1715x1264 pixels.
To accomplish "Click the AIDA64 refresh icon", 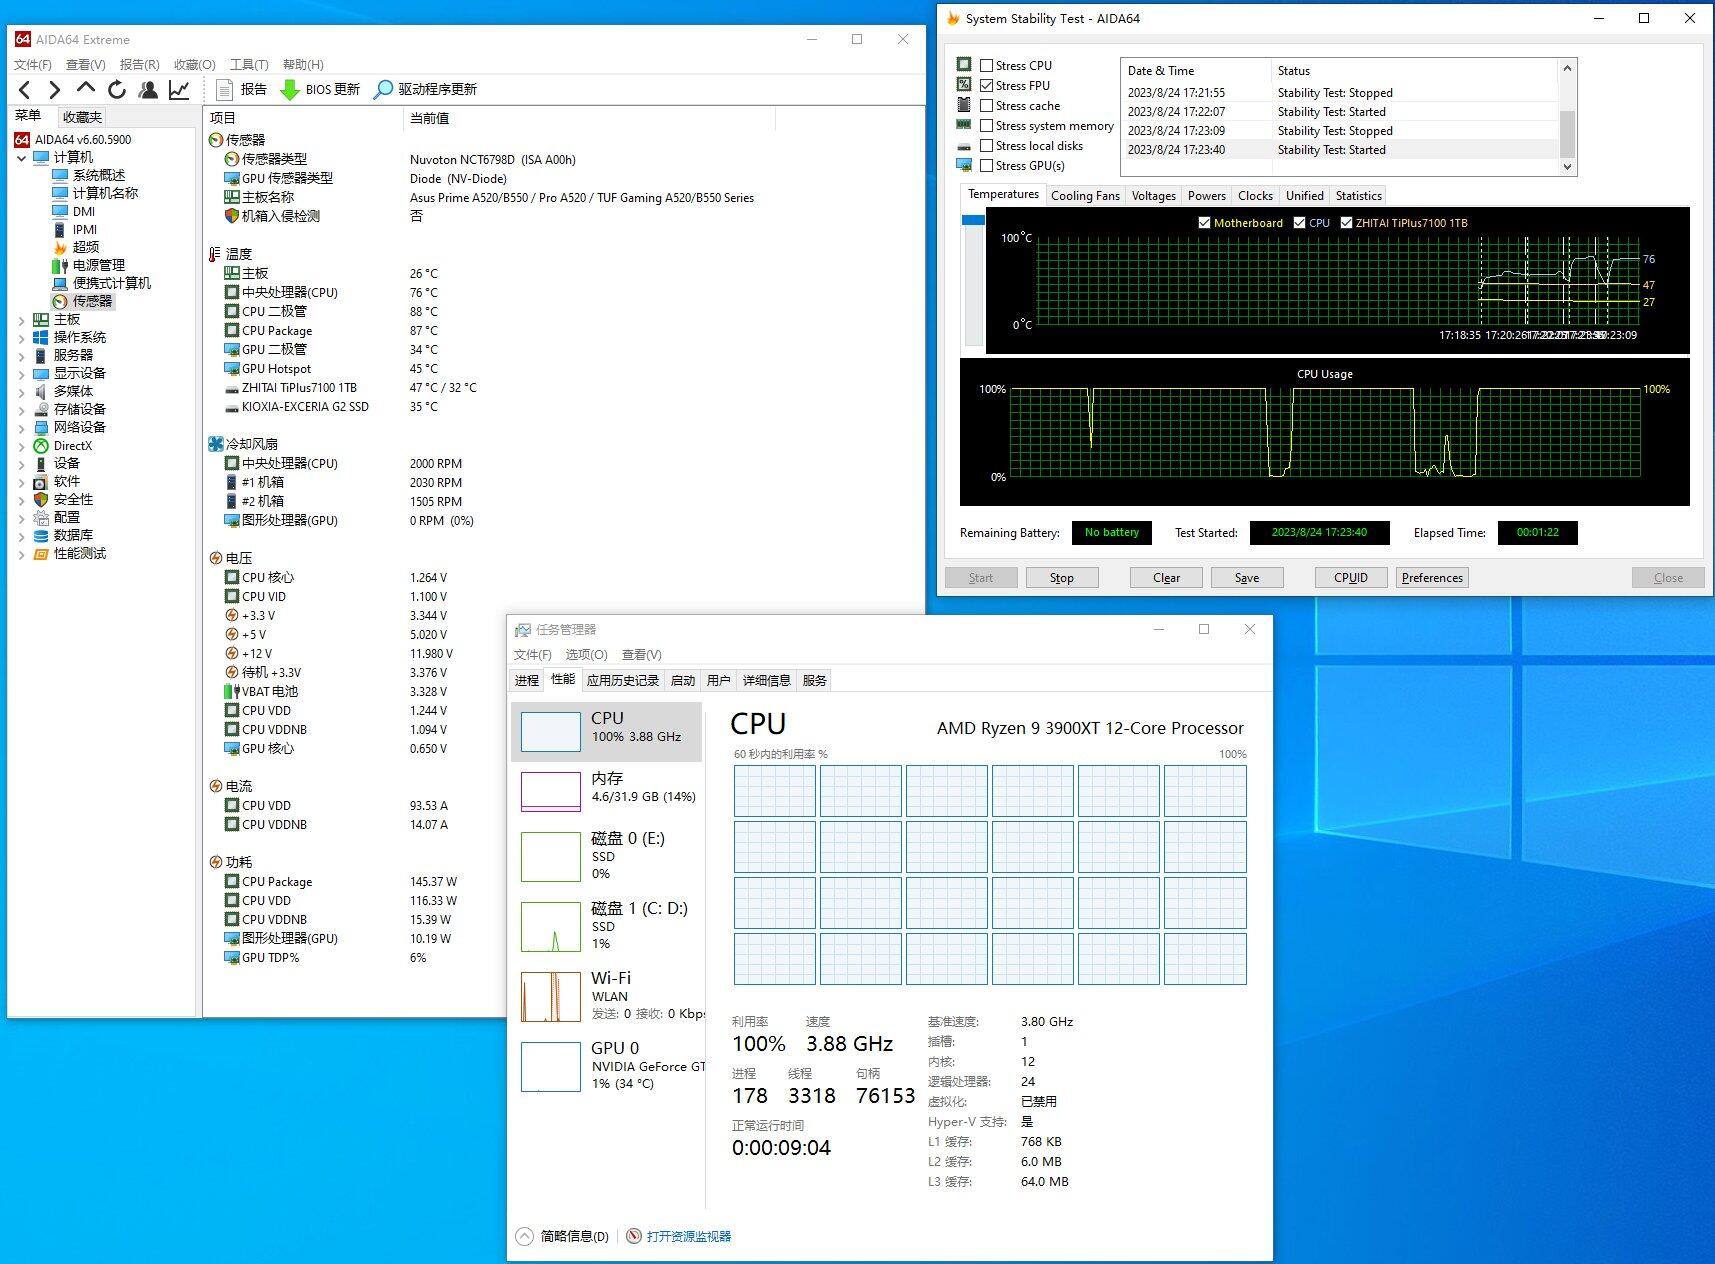I will 117,90.
